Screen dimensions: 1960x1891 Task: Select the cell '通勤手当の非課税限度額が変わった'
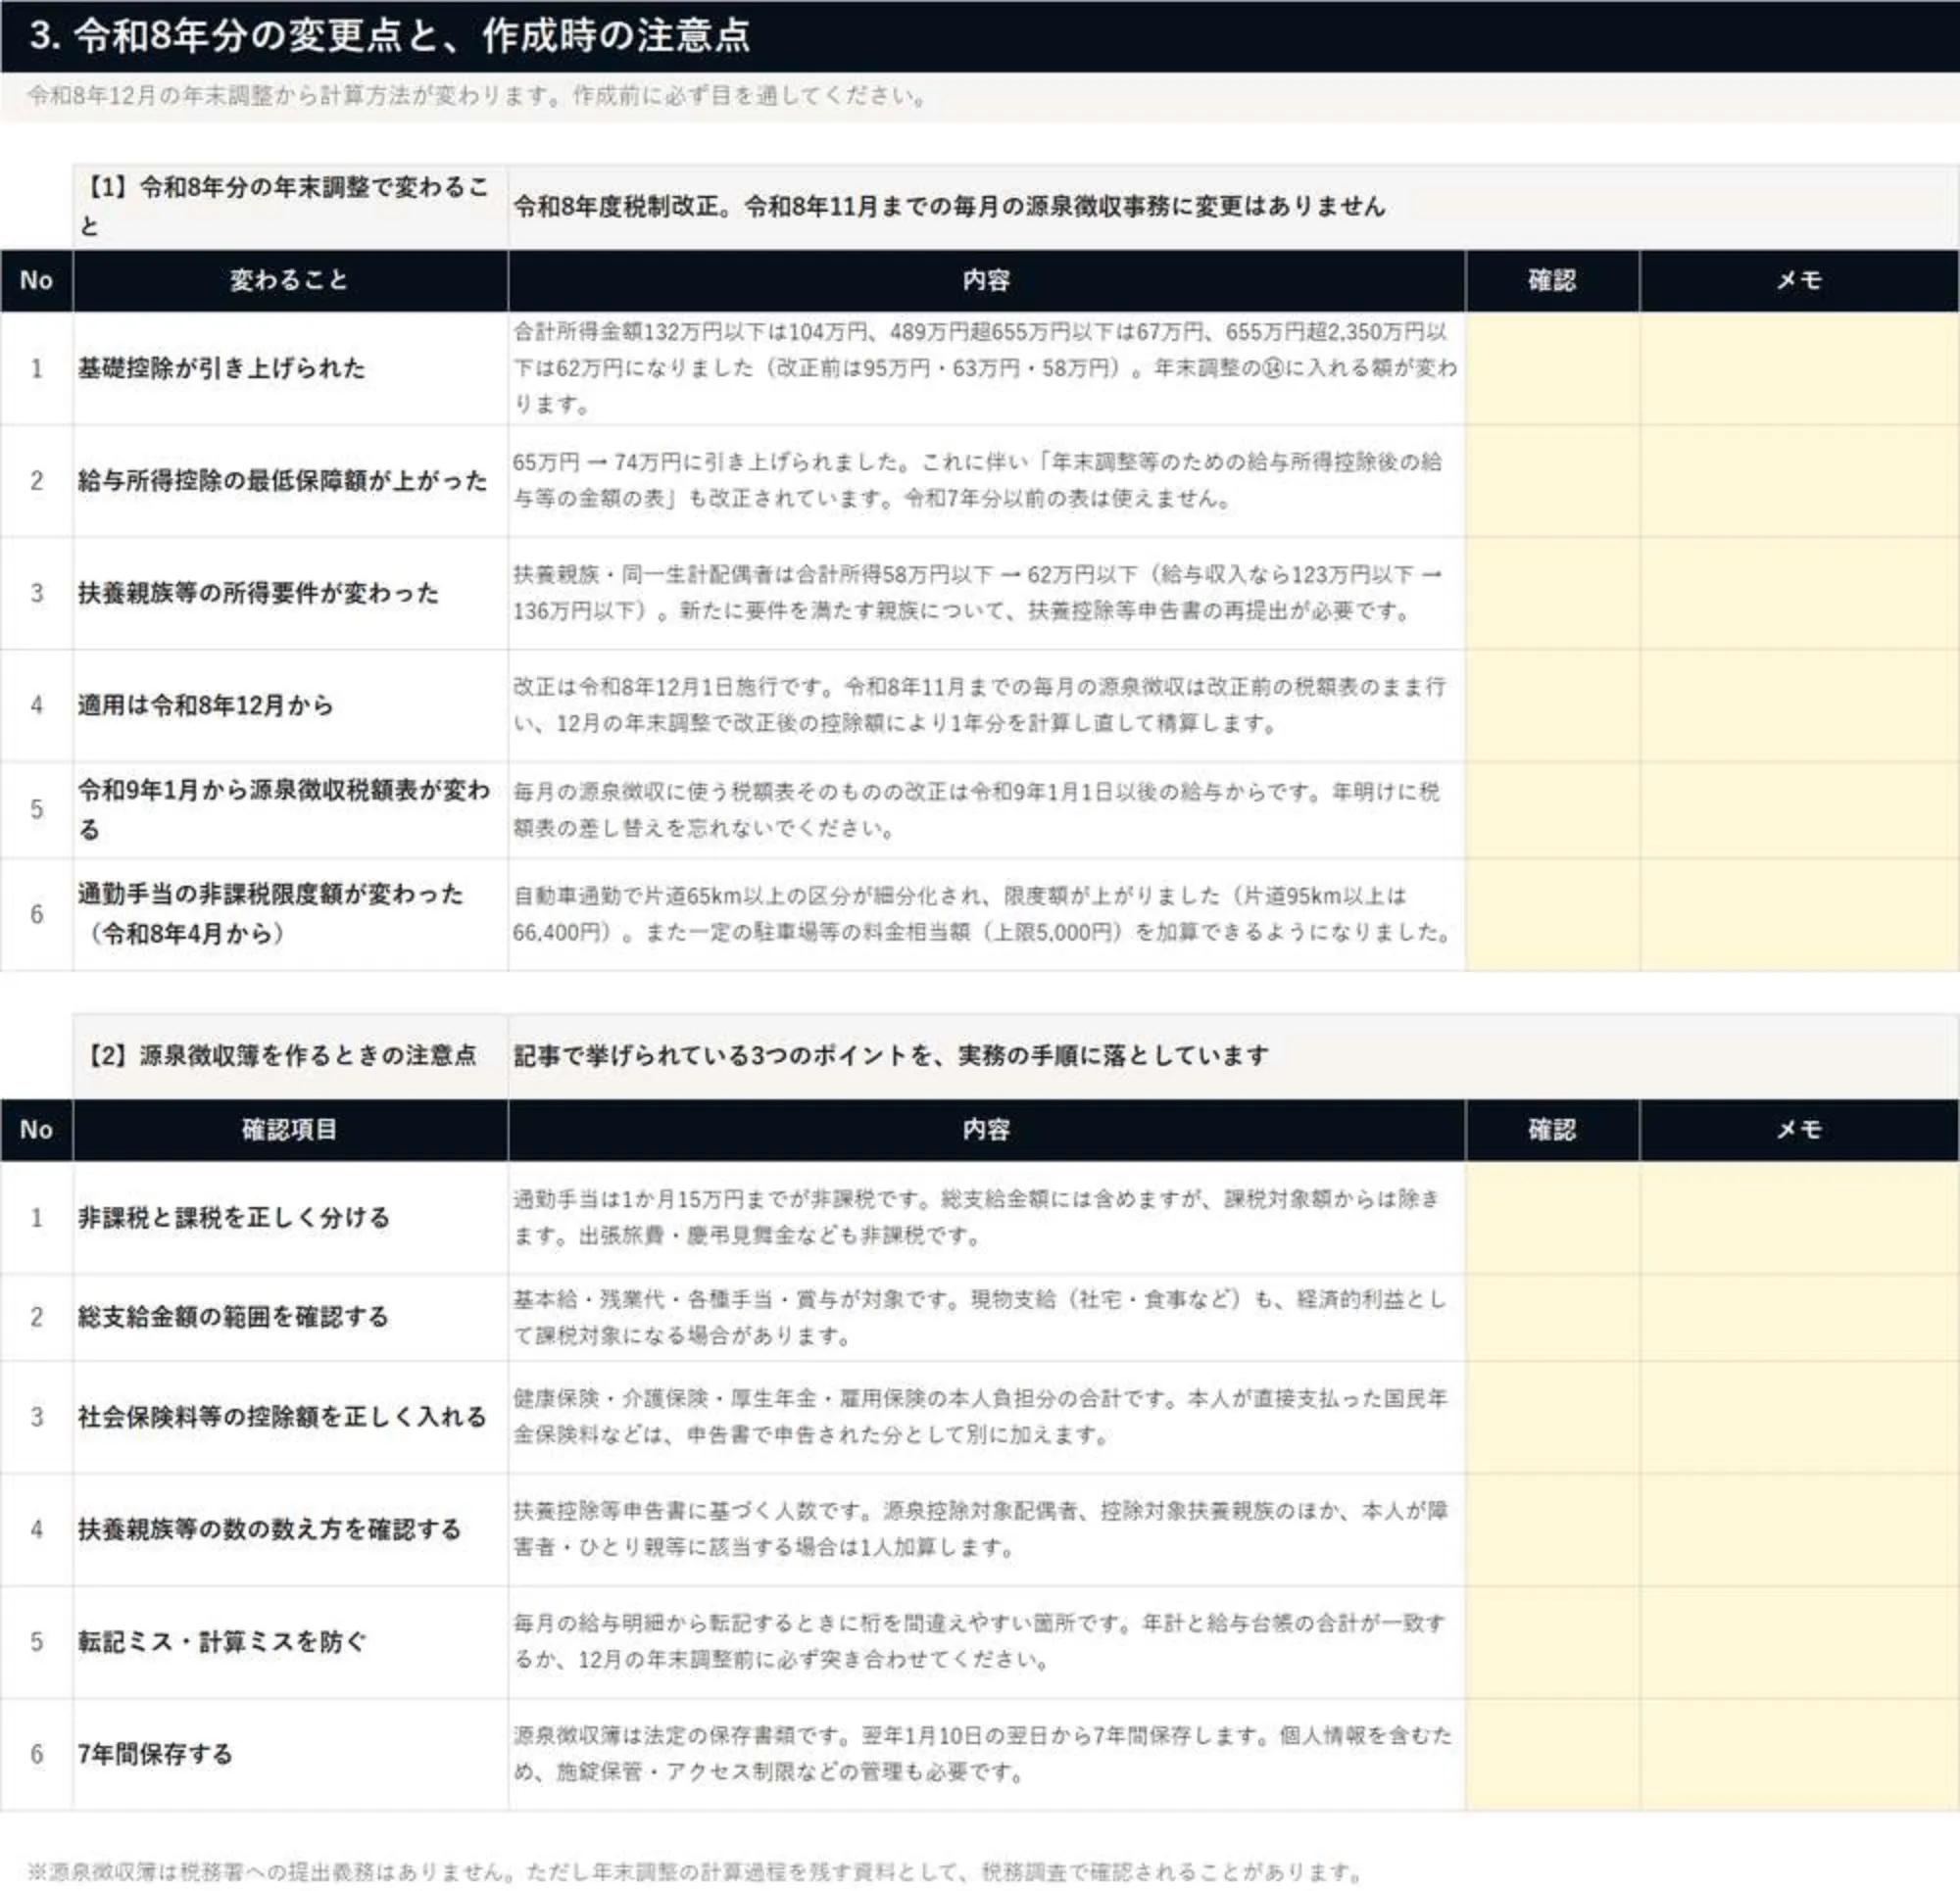[290, 914]
